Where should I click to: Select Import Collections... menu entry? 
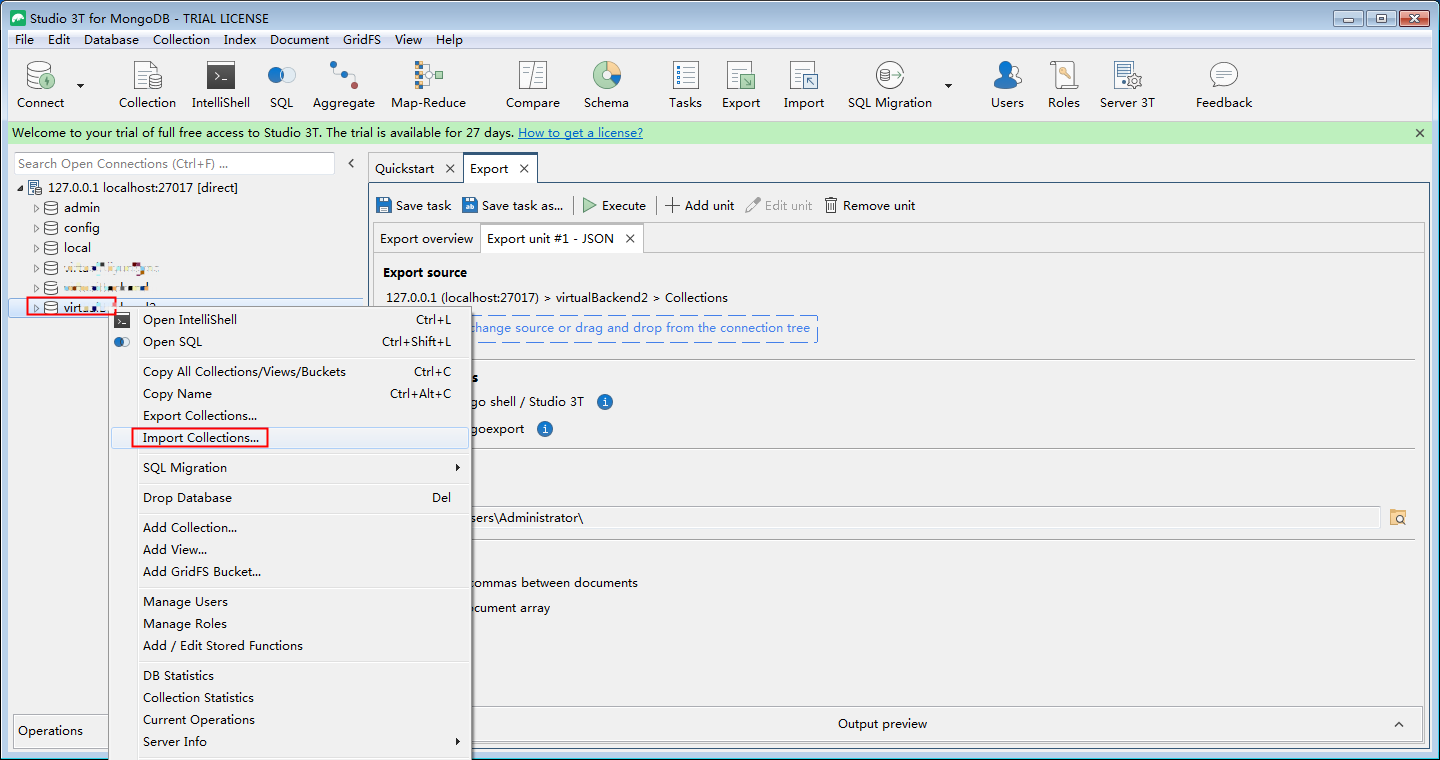click(x=290, y=438)
